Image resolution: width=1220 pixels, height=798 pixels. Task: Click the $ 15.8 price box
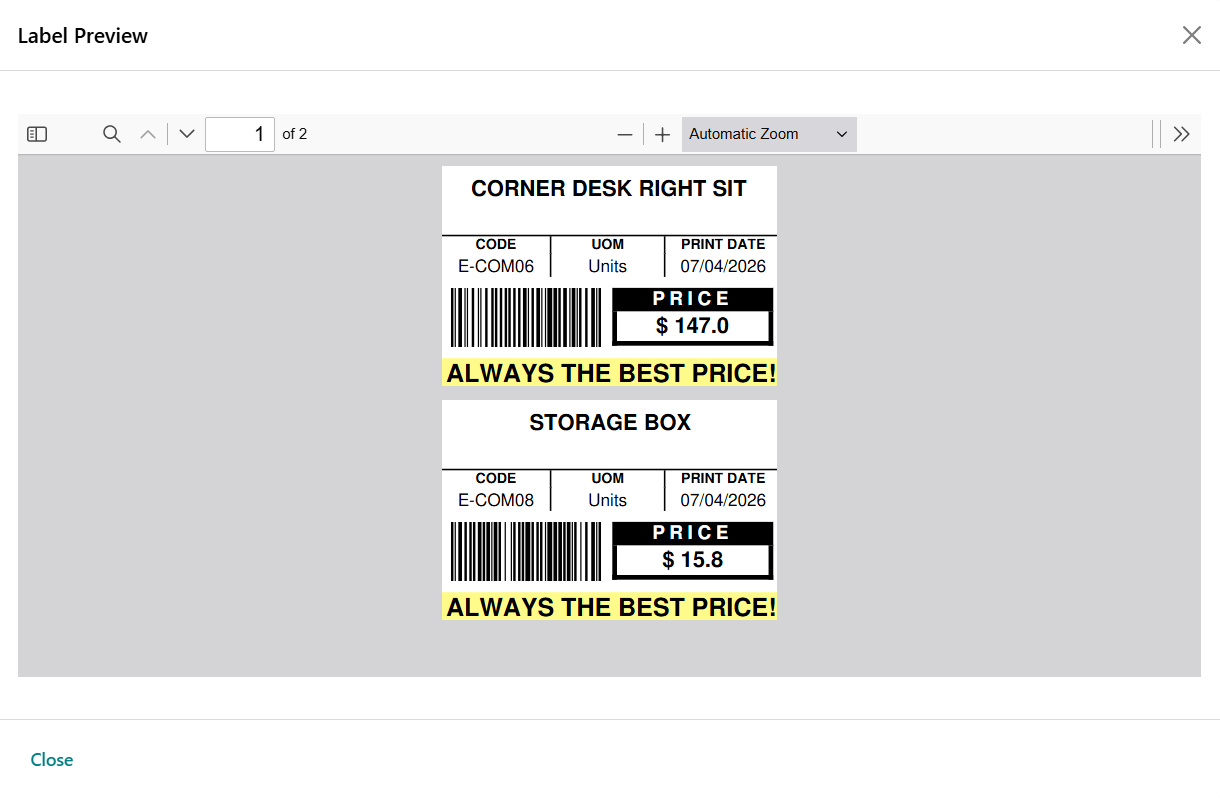click(692, 560)
